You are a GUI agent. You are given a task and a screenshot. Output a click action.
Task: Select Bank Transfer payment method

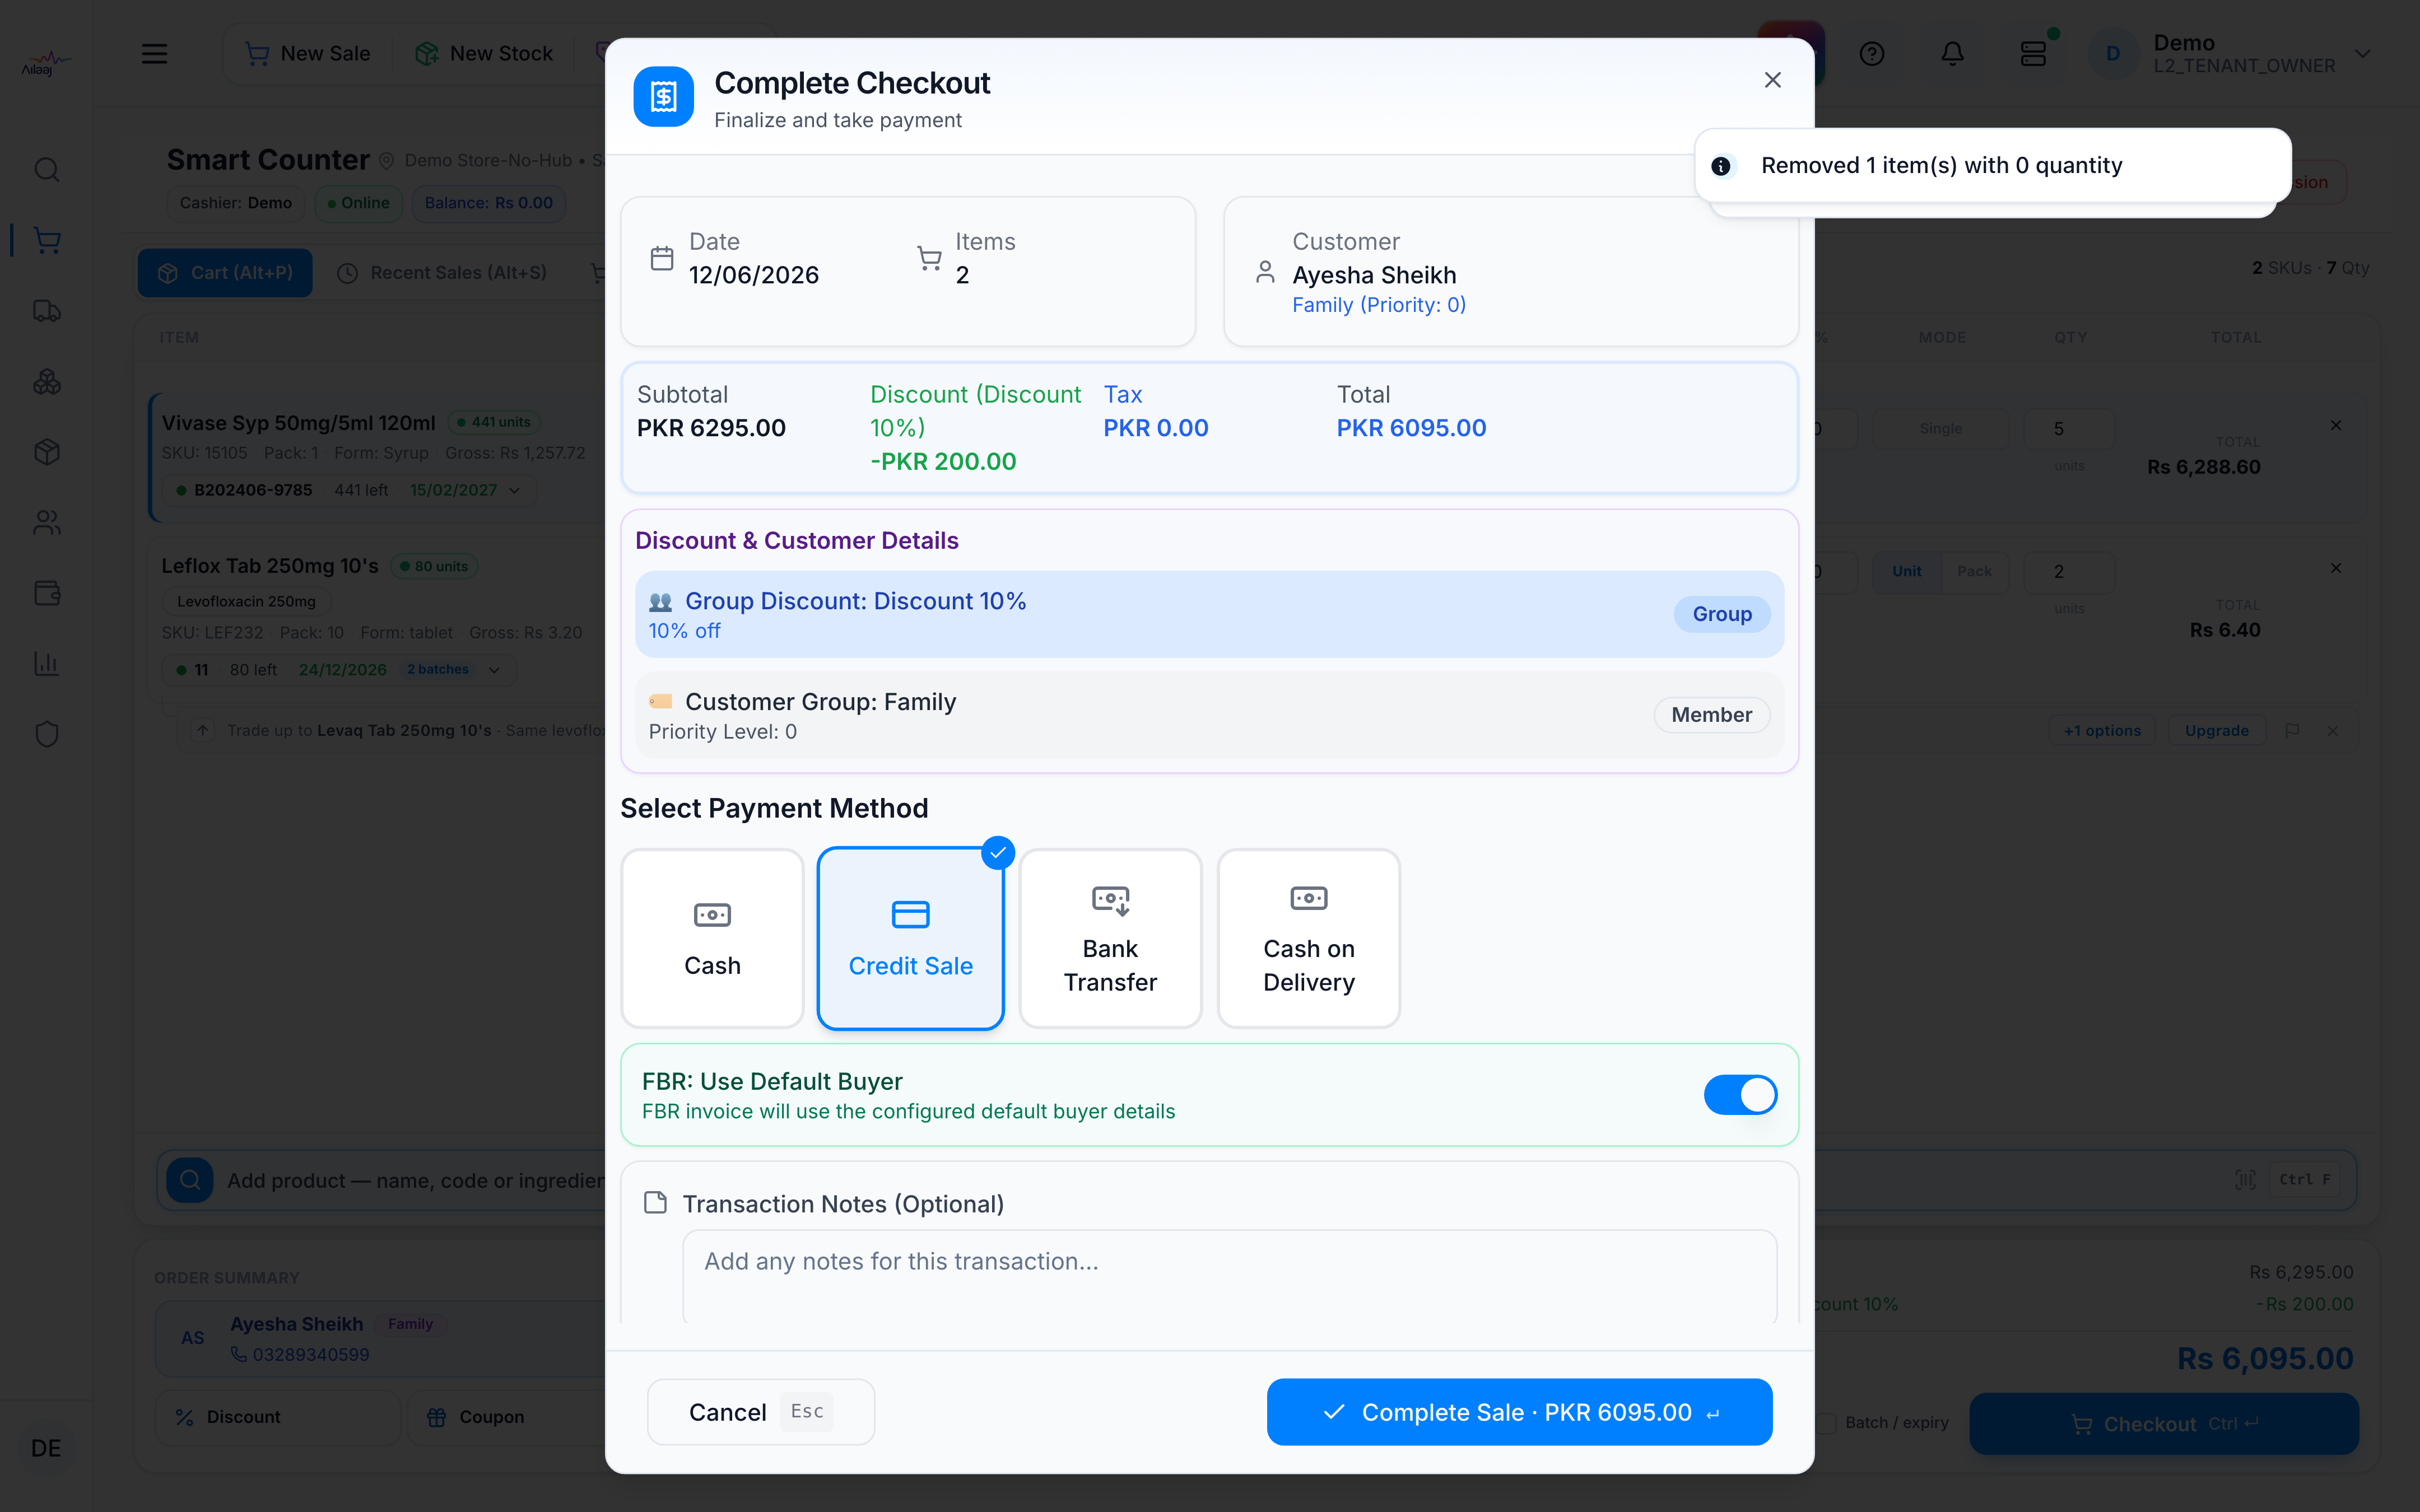click(x=1110, y=938)
